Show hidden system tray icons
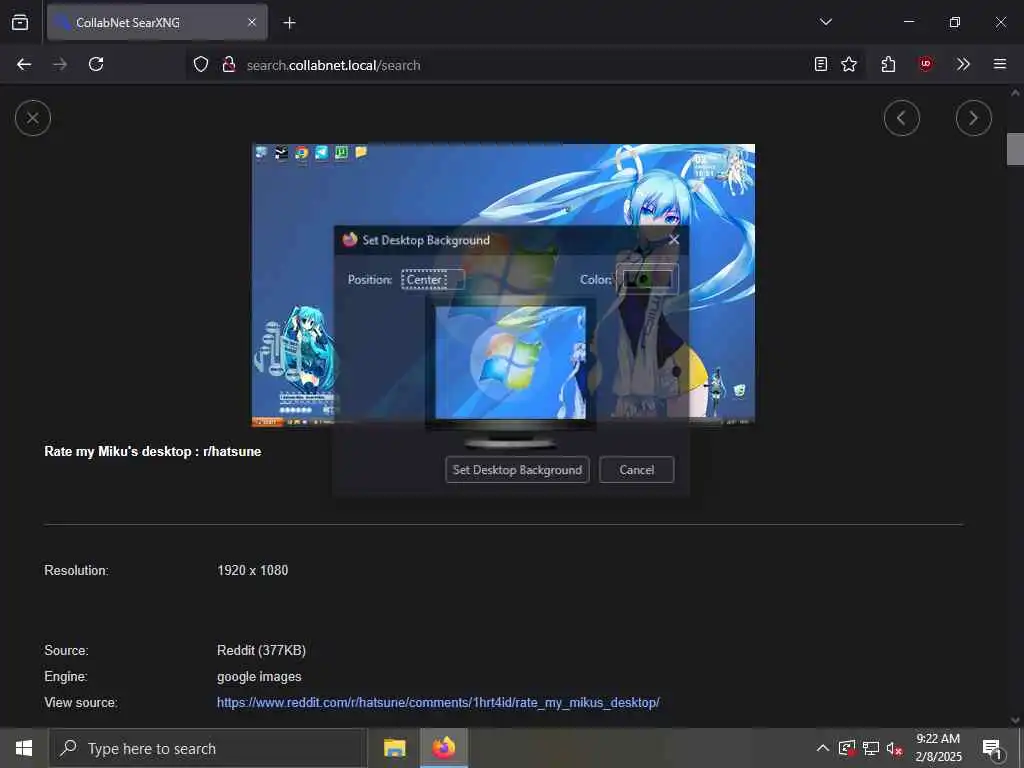Image resolution: width=1024 pixels, height=768 pixels. coord(823,748)
